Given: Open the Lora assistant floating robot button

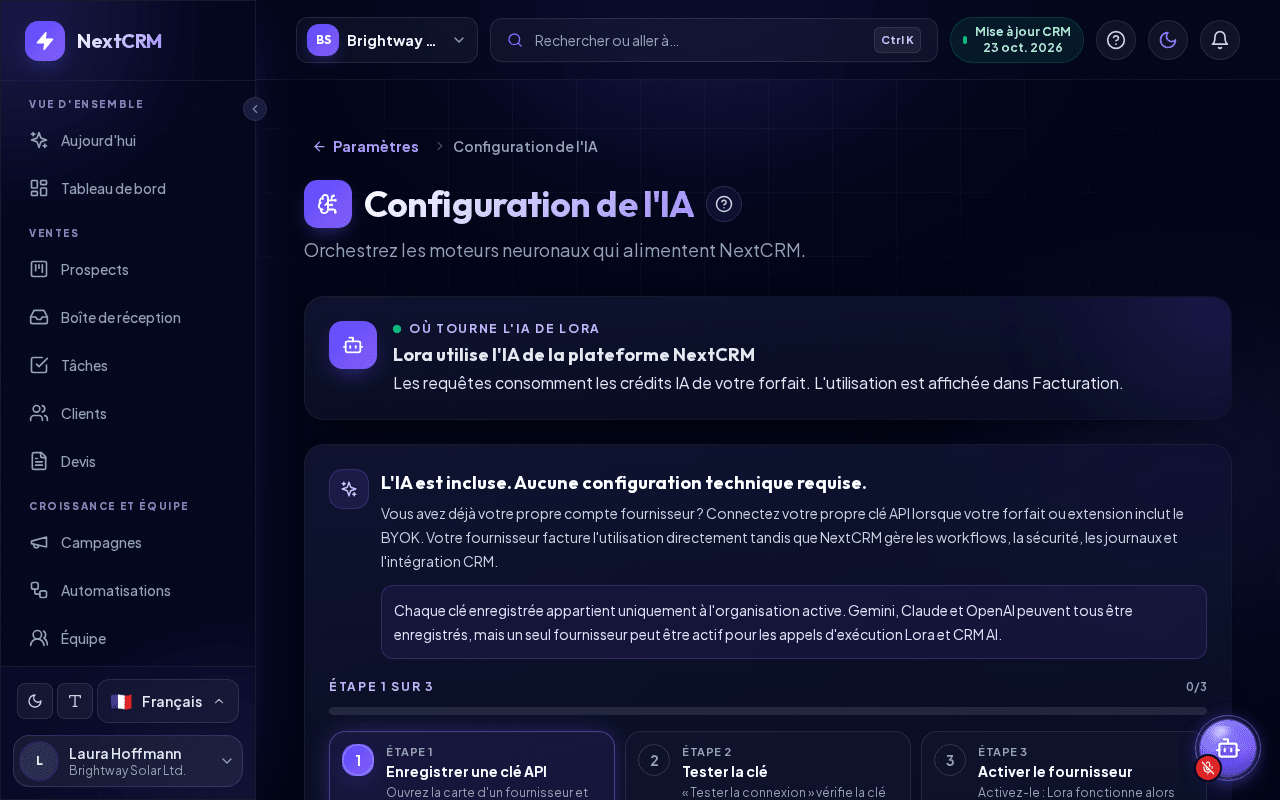Looking at the screenshot, I should (1228, 748).
